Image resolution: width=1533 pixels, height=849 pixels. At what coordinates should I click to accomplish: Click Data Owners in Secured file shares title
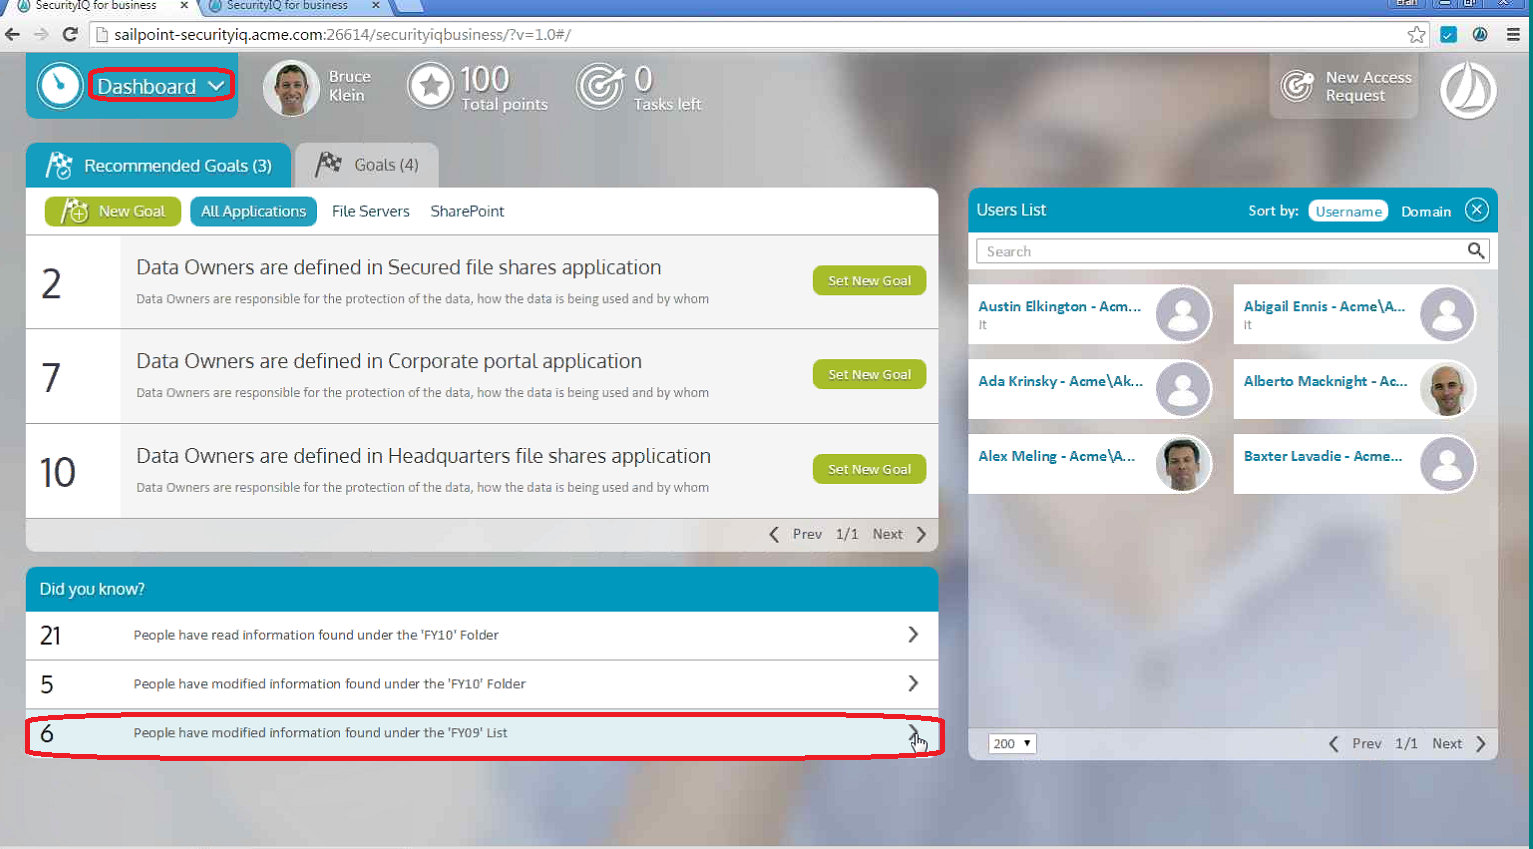(399, 267)
